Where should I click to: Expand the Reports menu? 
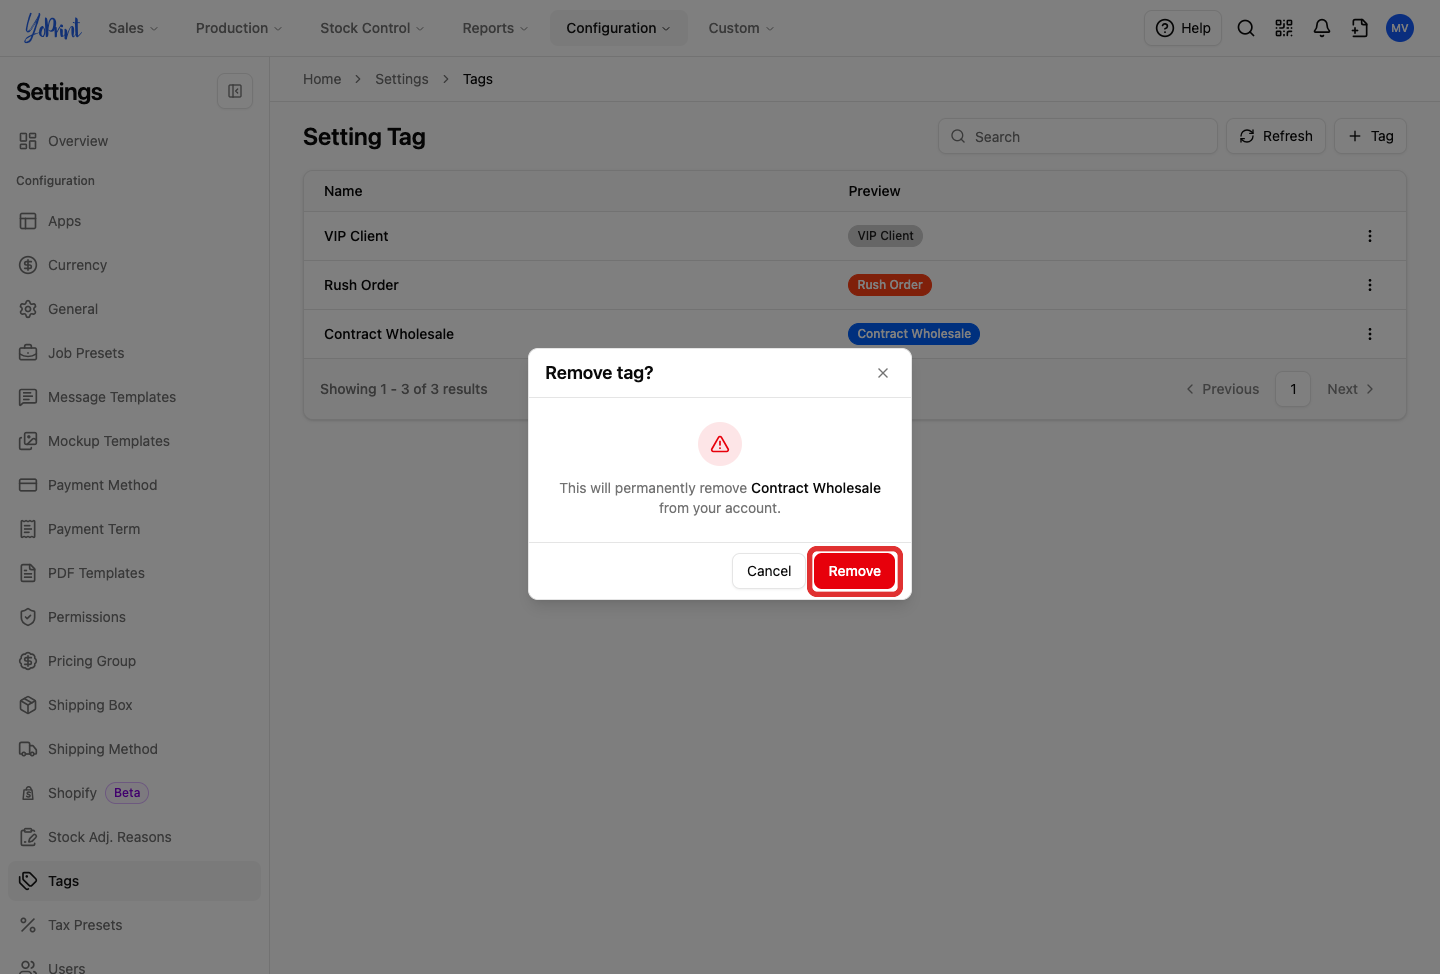pos(495,28)
